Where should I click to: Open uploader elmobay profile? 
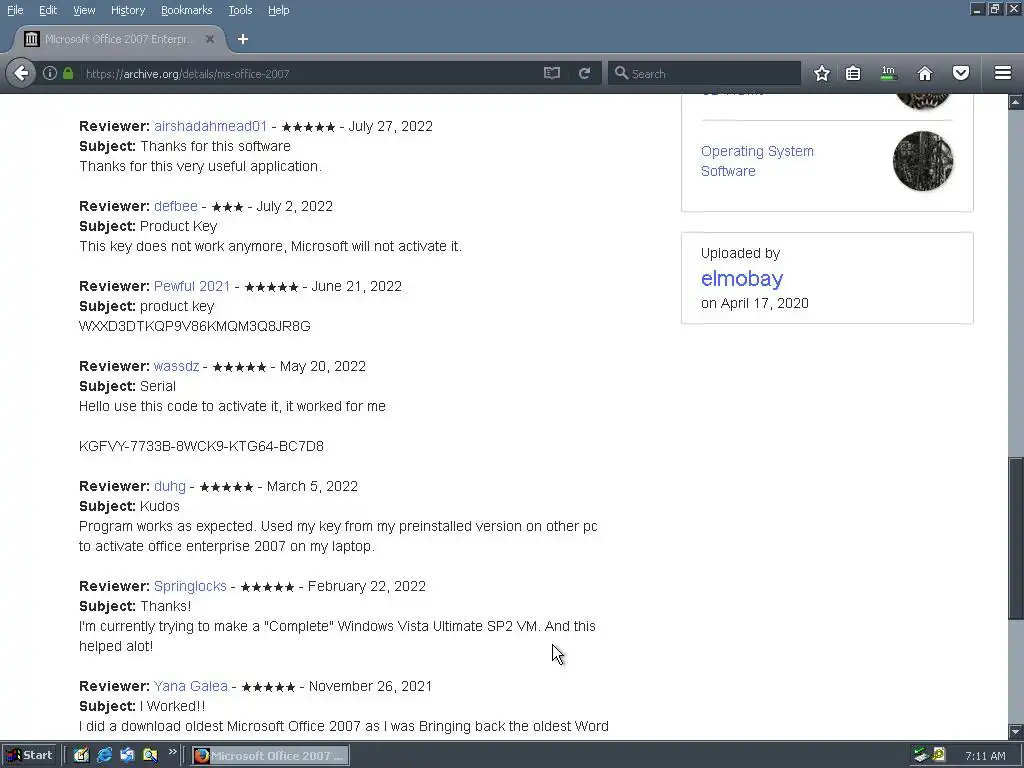coord(742,278)
